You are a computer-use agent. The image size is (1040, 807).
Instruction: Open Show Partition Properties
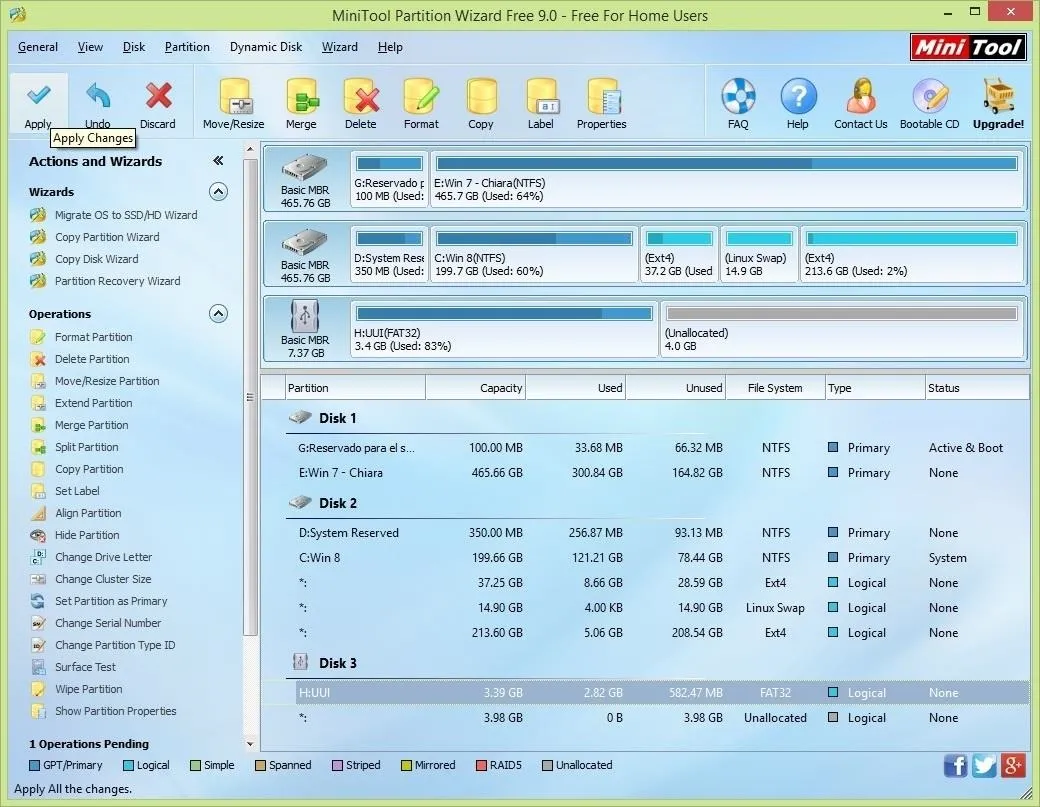(x=115, y=712)
